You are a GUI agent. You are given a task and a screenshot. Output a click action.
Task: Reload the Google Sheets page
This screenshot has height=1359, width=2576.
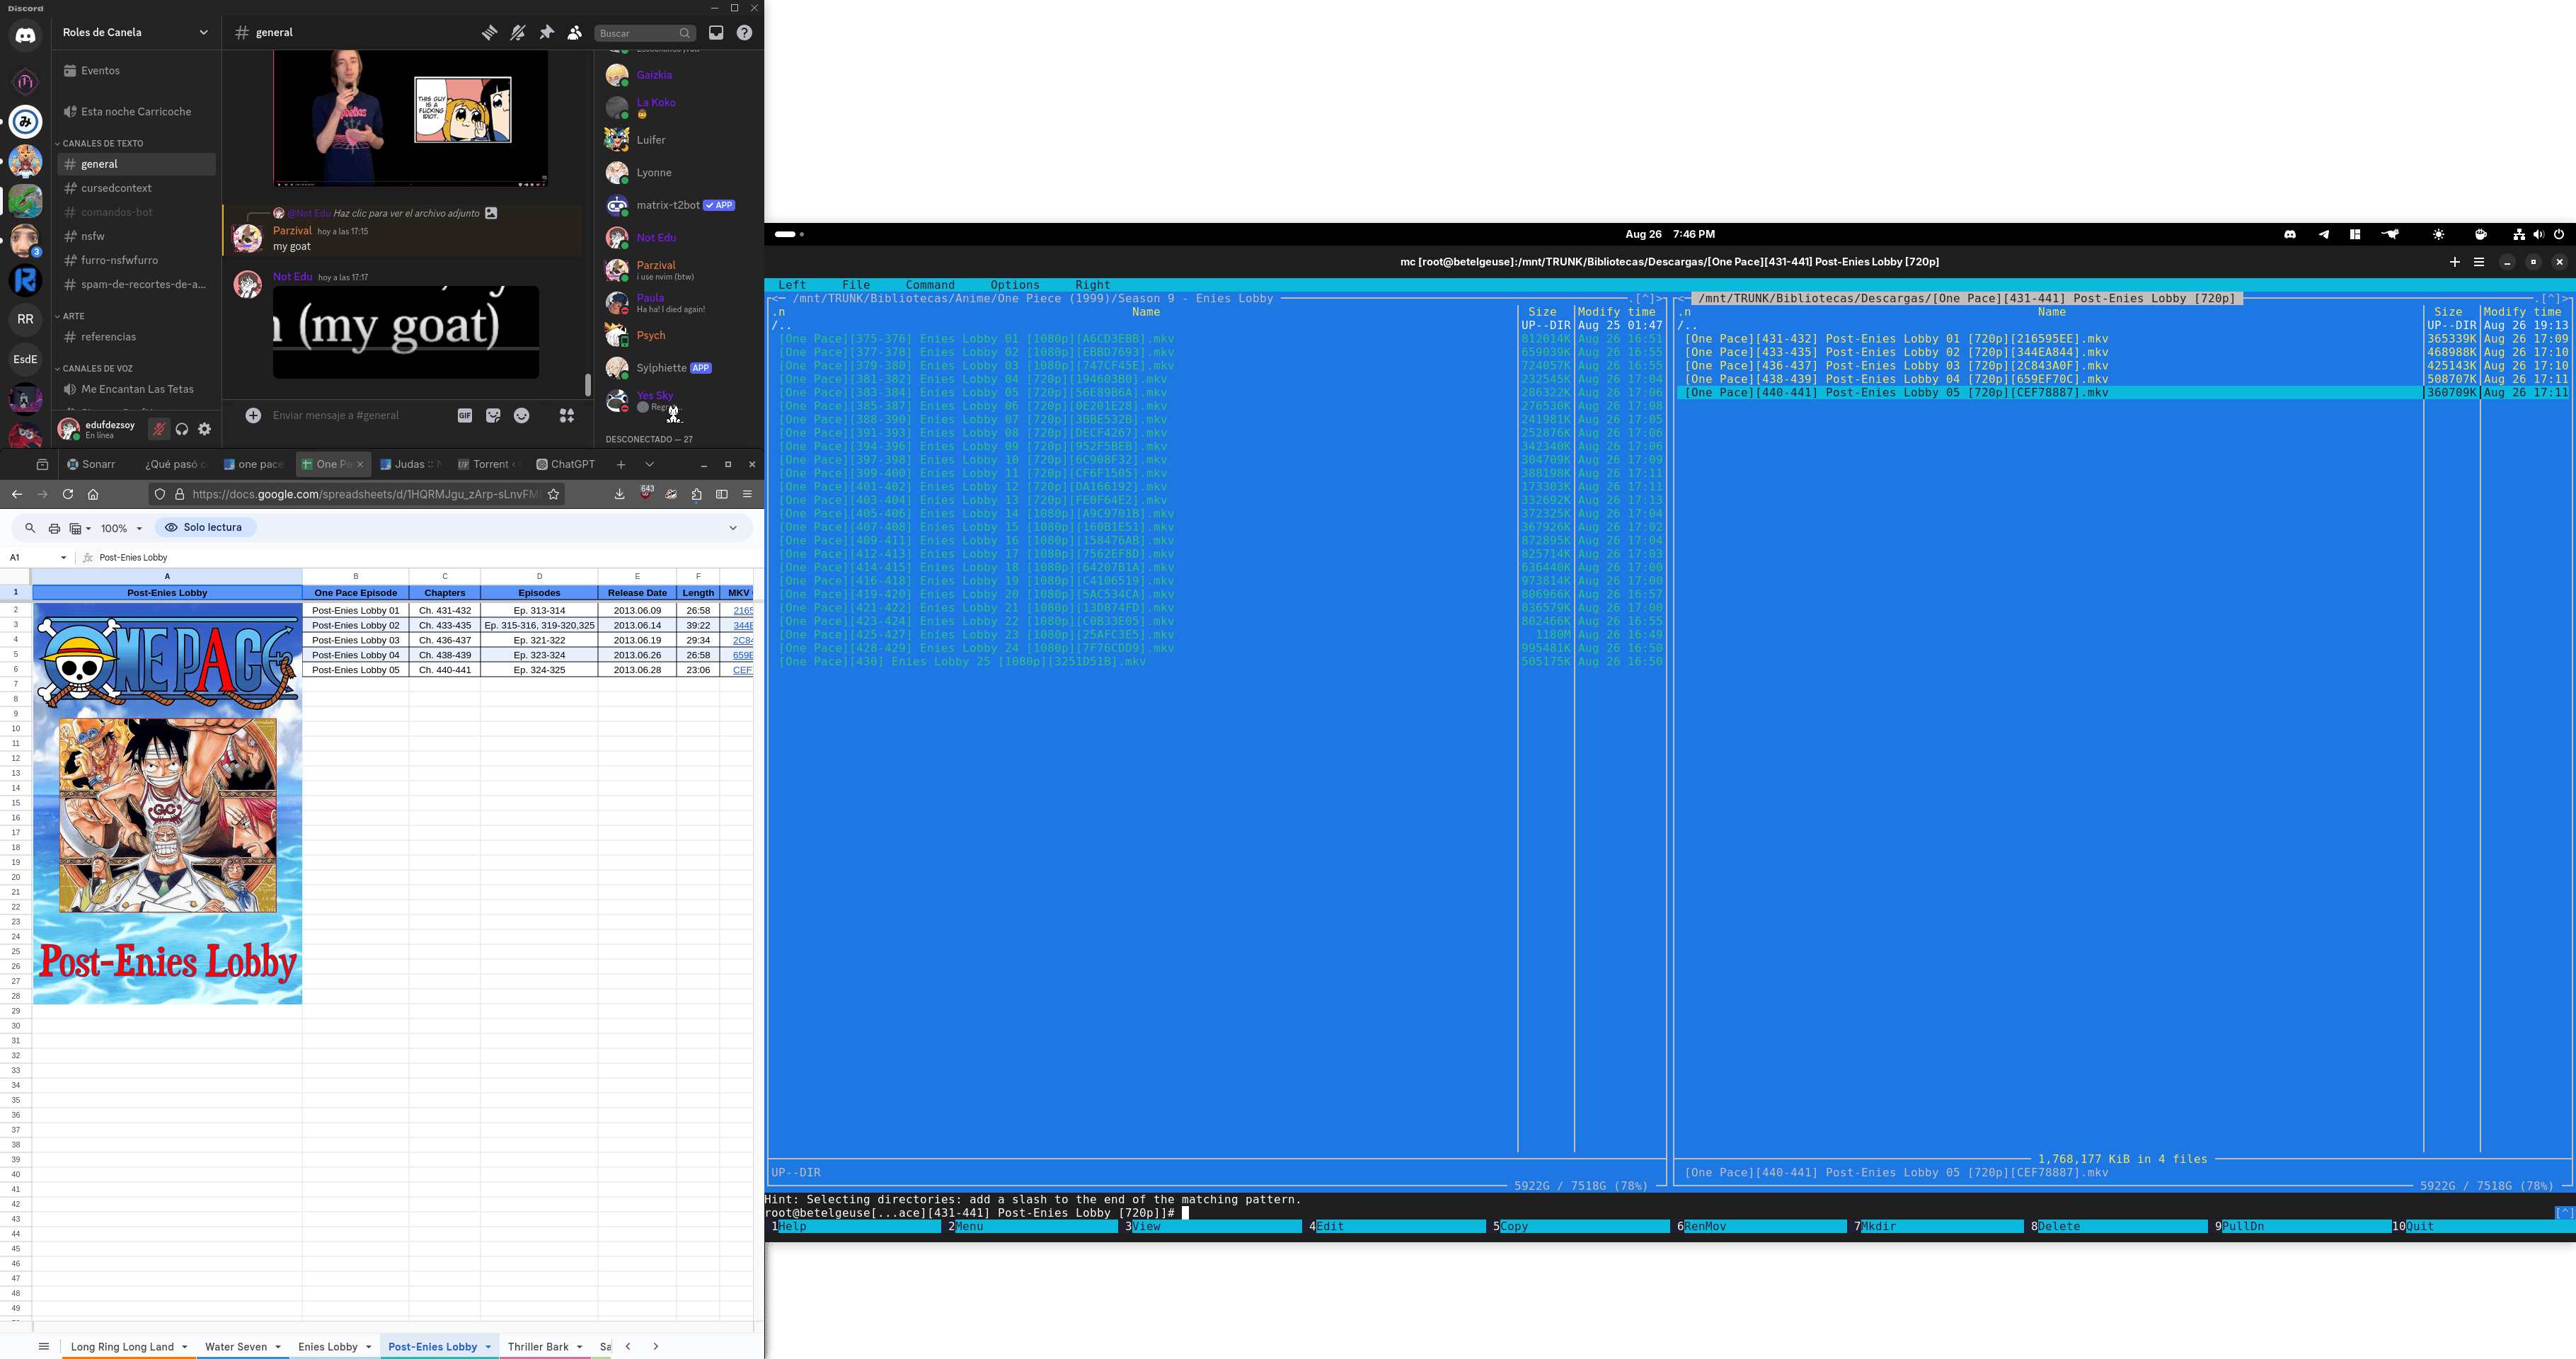coord(68,494)
